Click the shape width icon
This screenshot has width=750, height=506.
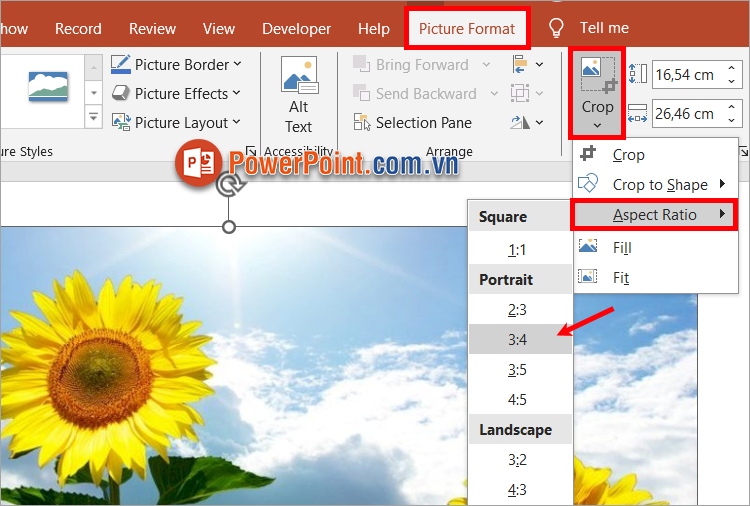tap(638, 113)
